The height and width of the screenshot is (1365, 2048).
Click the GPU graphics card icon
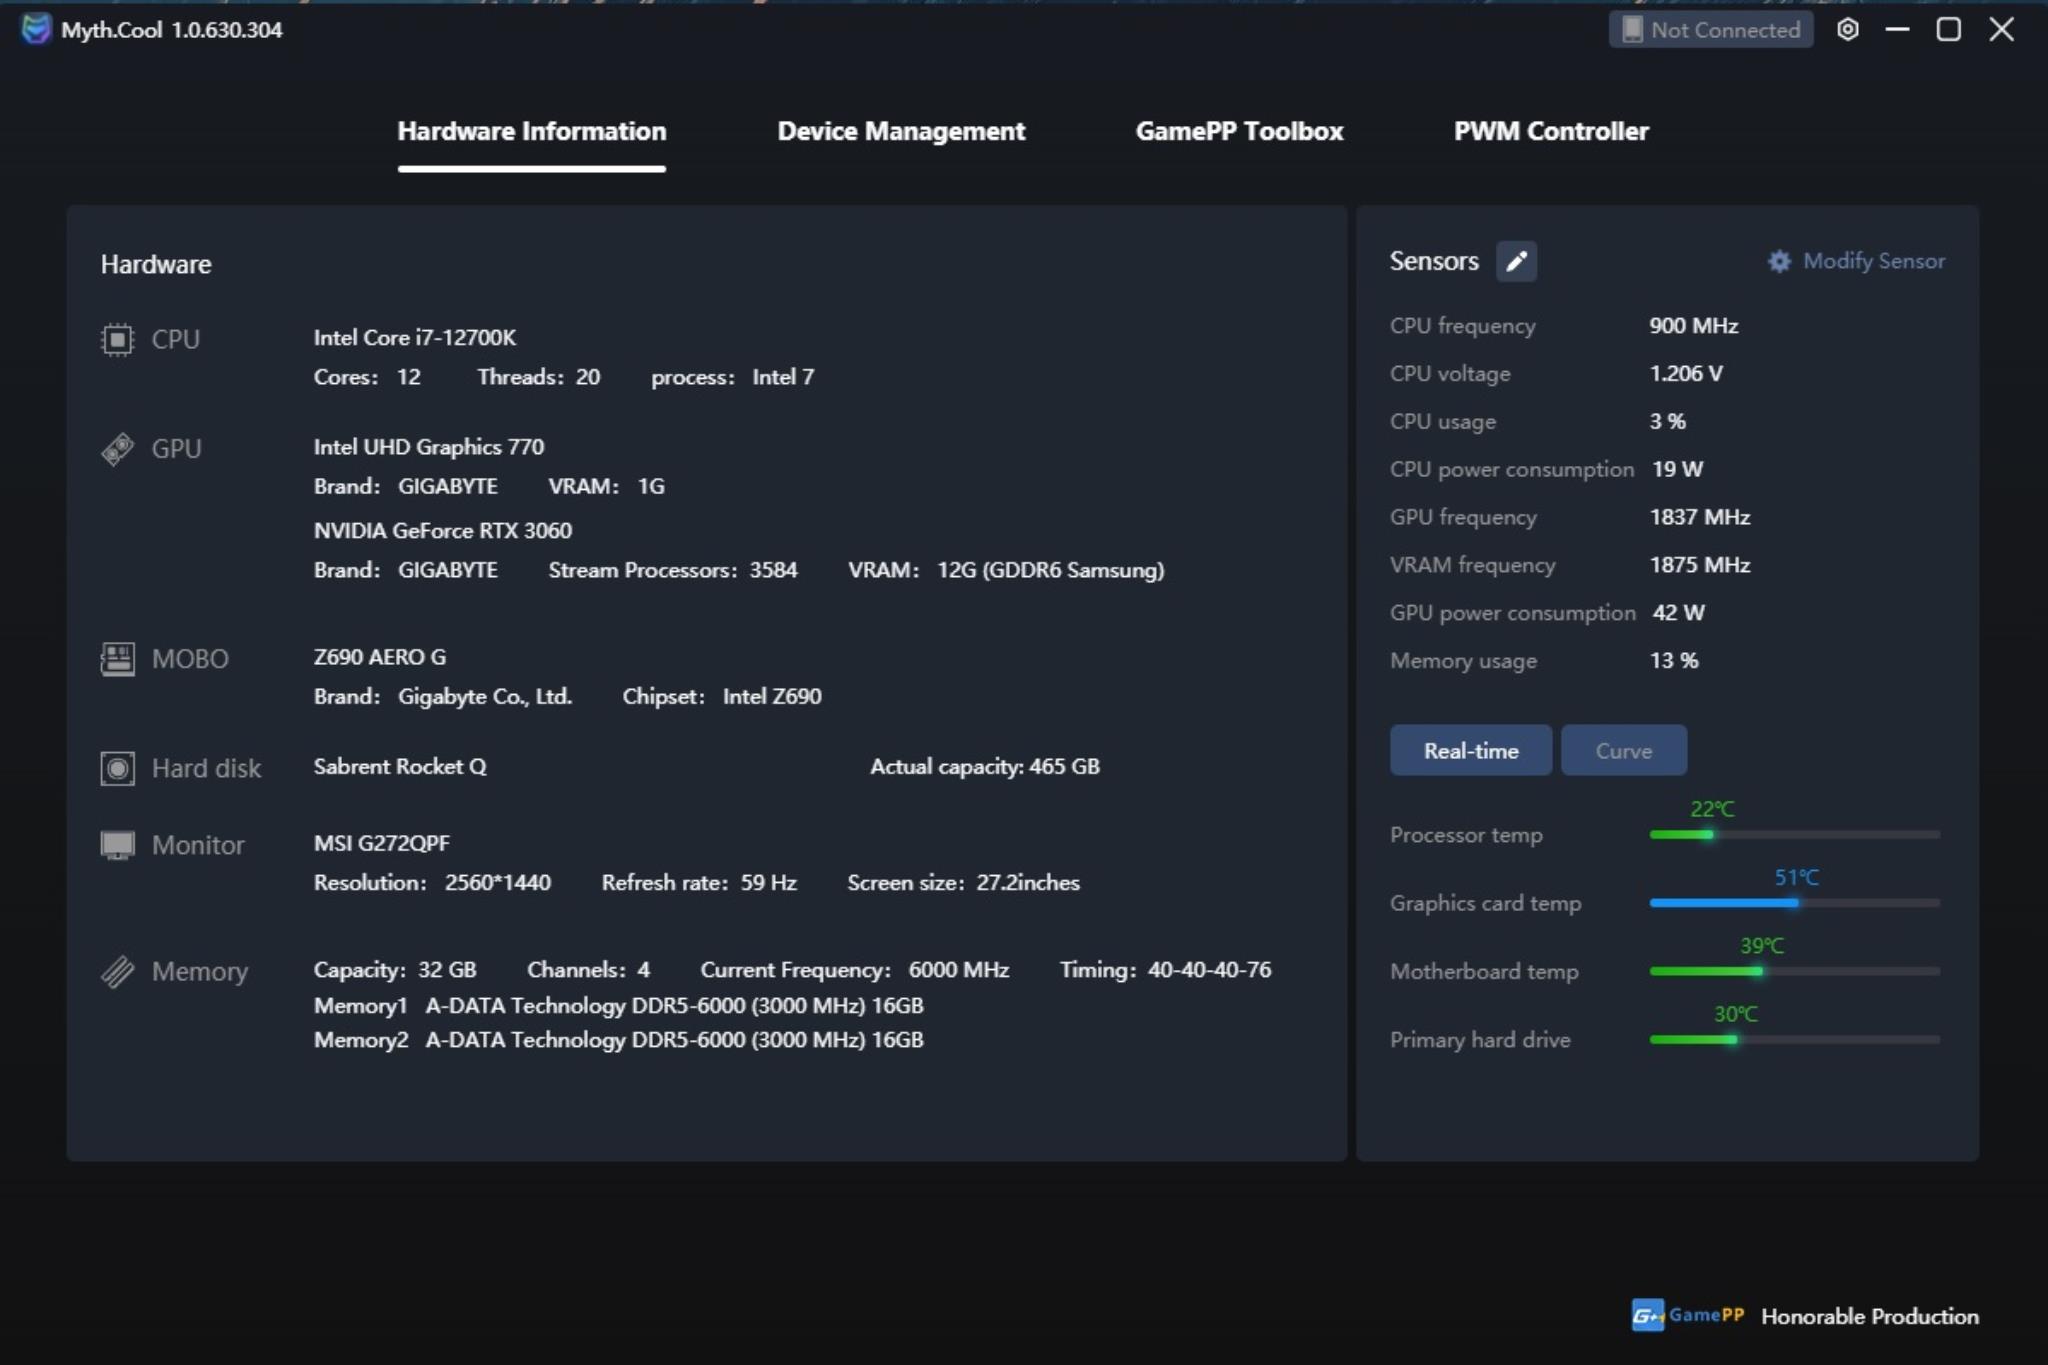pyautogui.click(x=117, y=449)
